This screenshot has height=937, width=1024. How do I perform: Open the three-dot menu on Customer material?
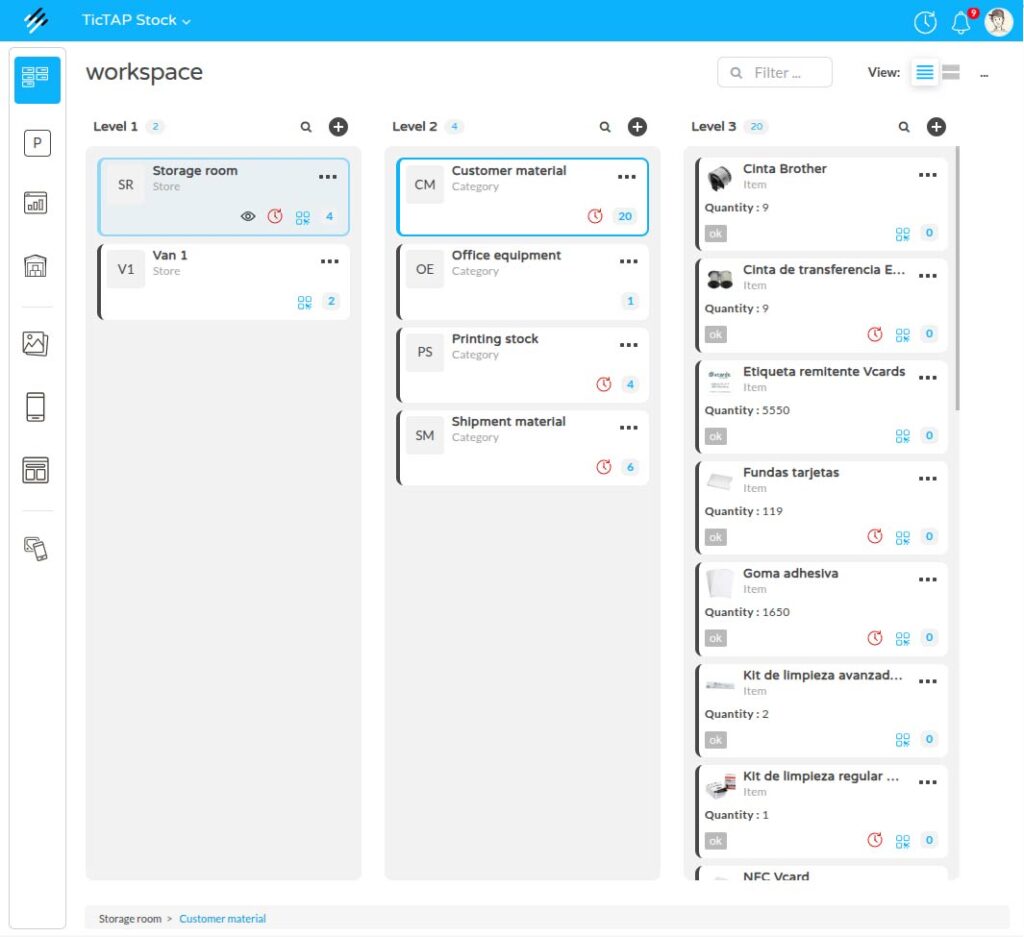click(x=627, y=177)
